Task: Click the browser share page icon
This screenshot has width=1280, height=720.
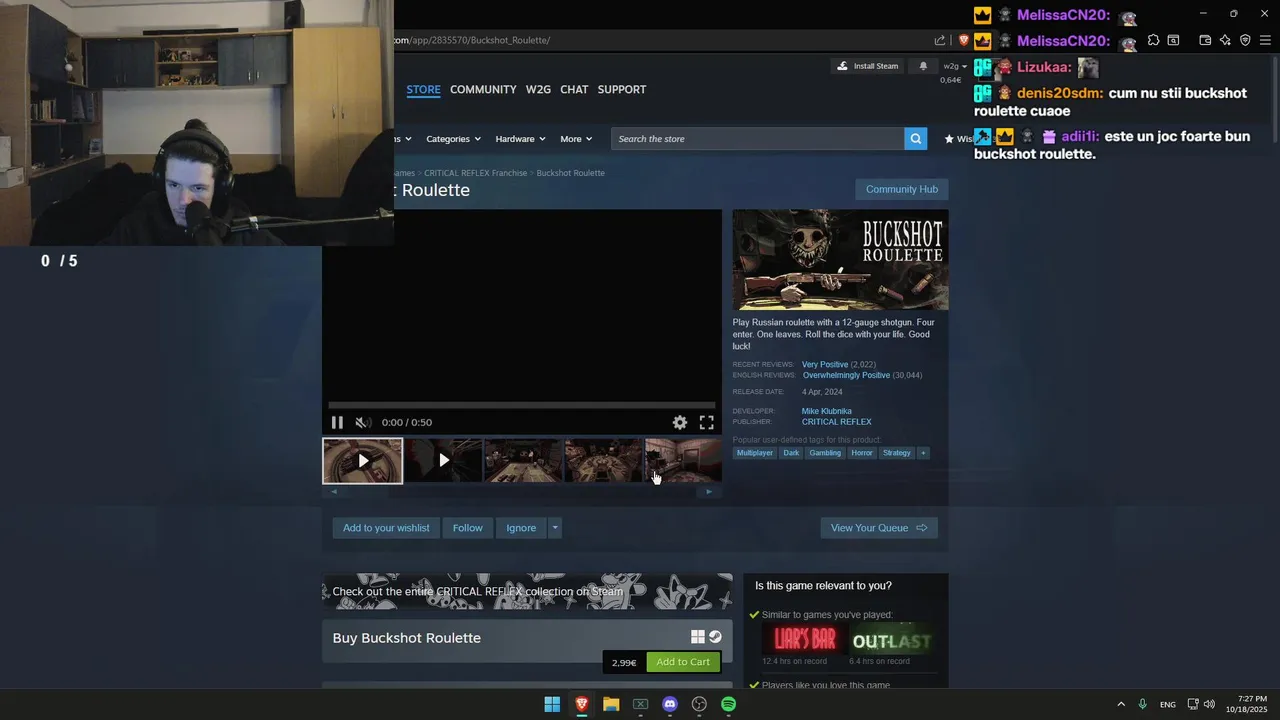Action: (x=940, y=40)
